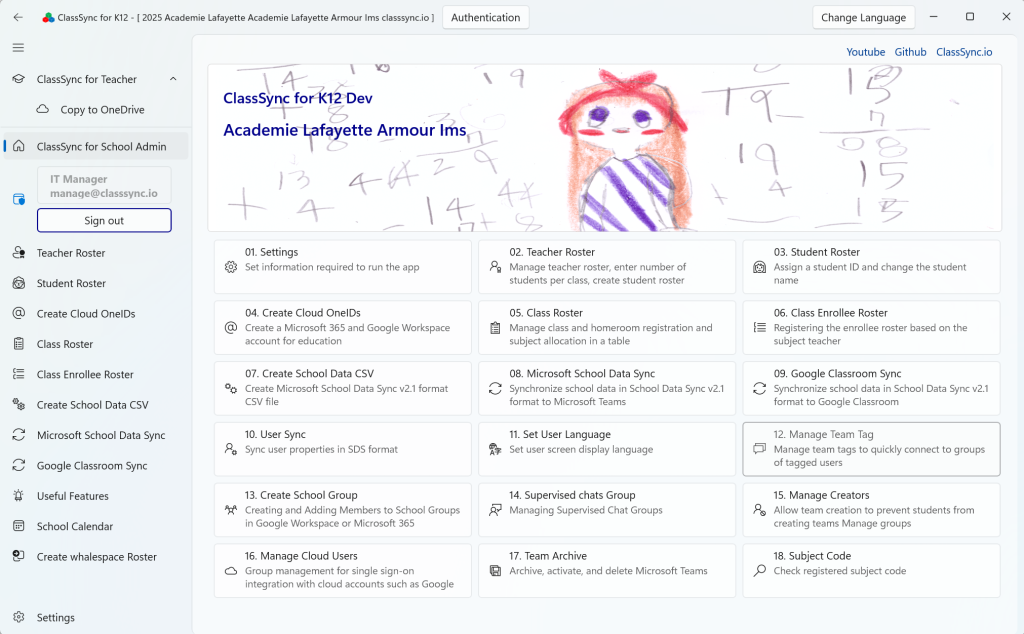The height and width of the screenshot is (634, 1024).
Task: Click the Class Roster sidebar icon
Action: point(19,344)
